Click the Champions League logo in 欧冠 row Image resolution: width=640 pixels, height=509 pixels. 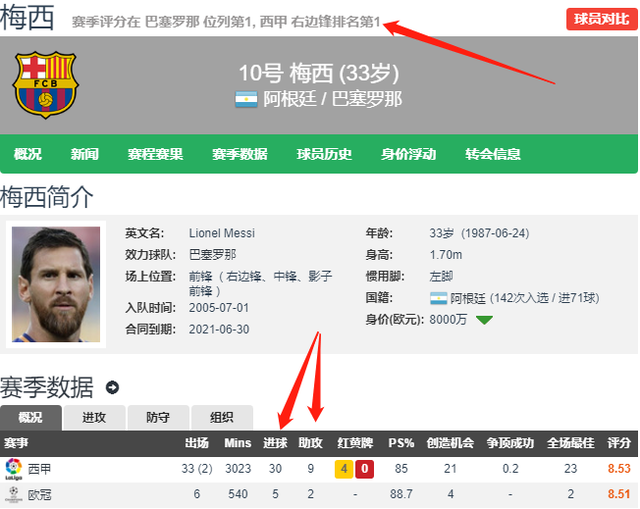coord(13,494)
